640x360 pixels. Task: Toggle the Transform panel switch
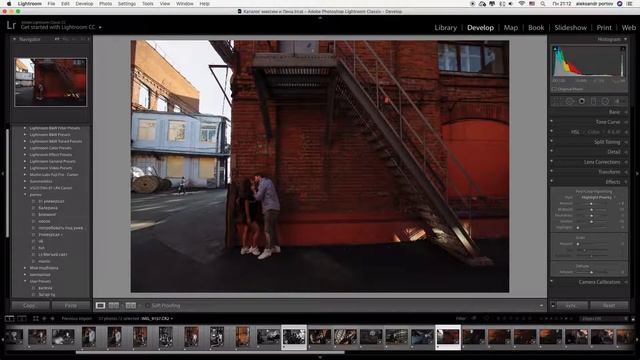551,172
